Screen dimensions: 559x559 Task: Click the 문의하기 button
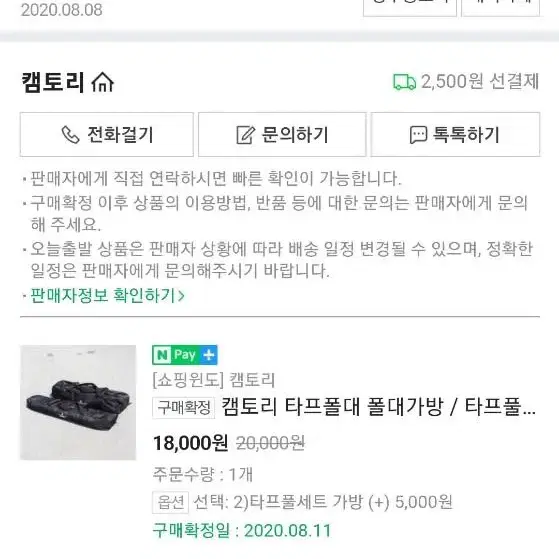click(282, 134)
